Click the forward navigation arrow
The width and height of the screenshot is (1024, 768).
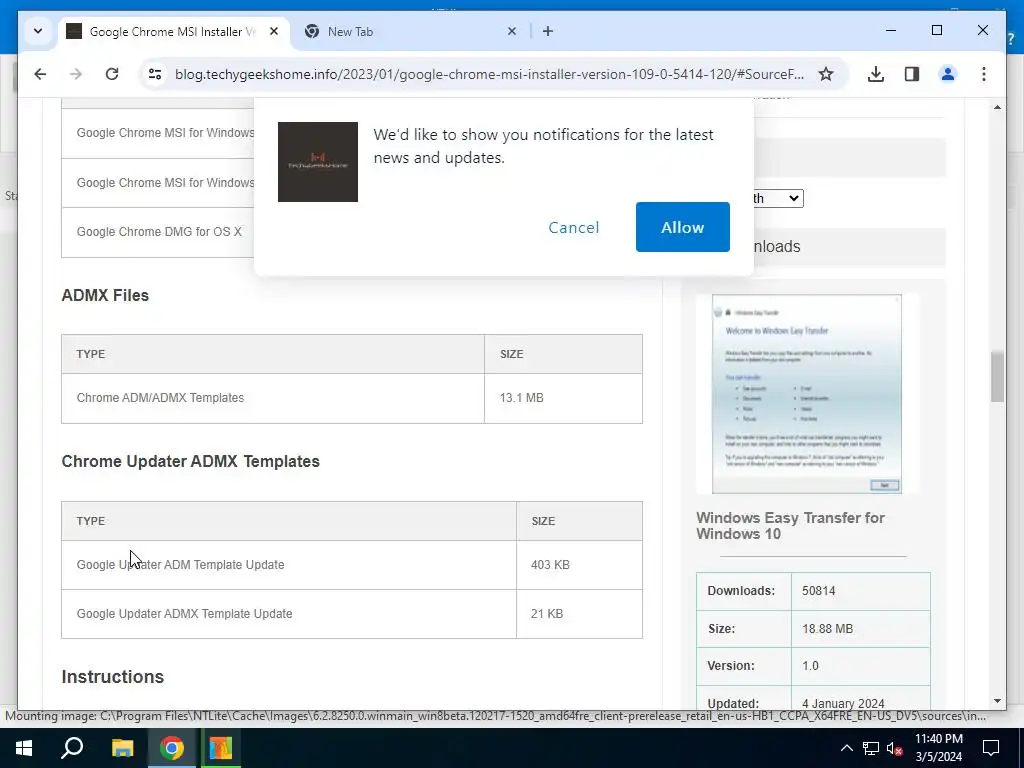76,74
